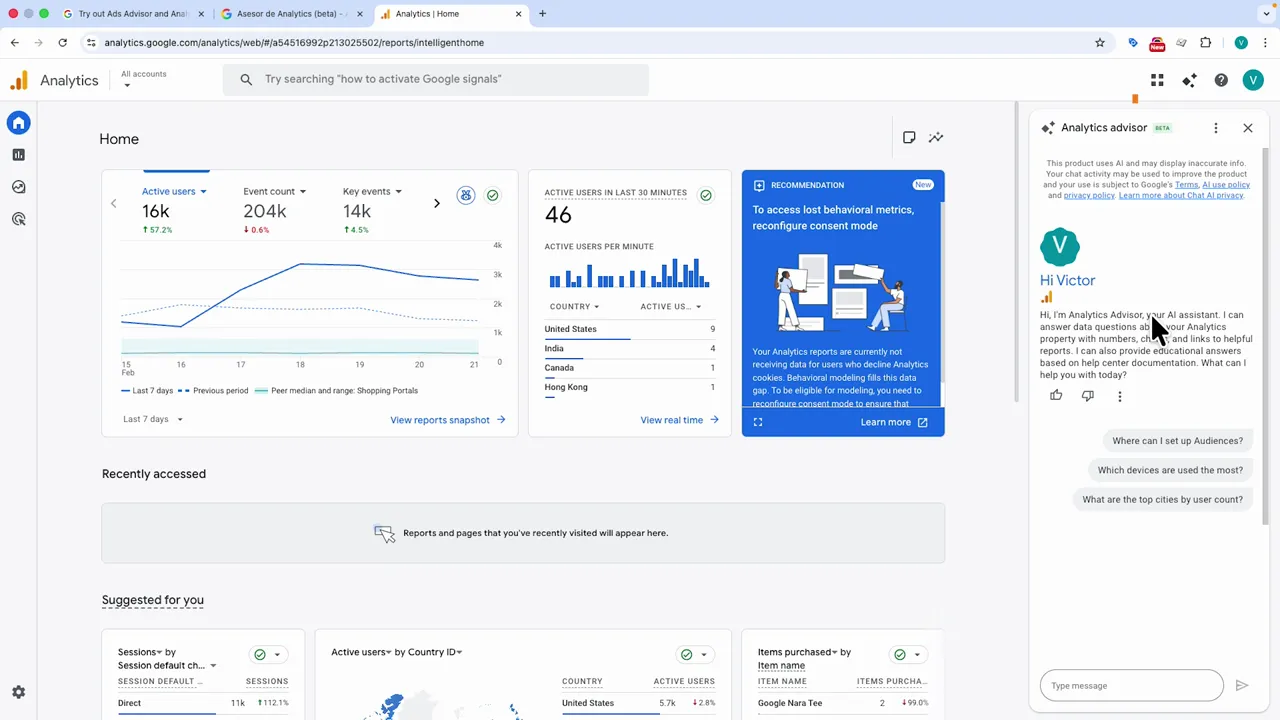The image size is (1280, 720).
Task: Open the Items purchased dropdown in the Suggested card
Action: pyautogui.click(x=797, y=652)
